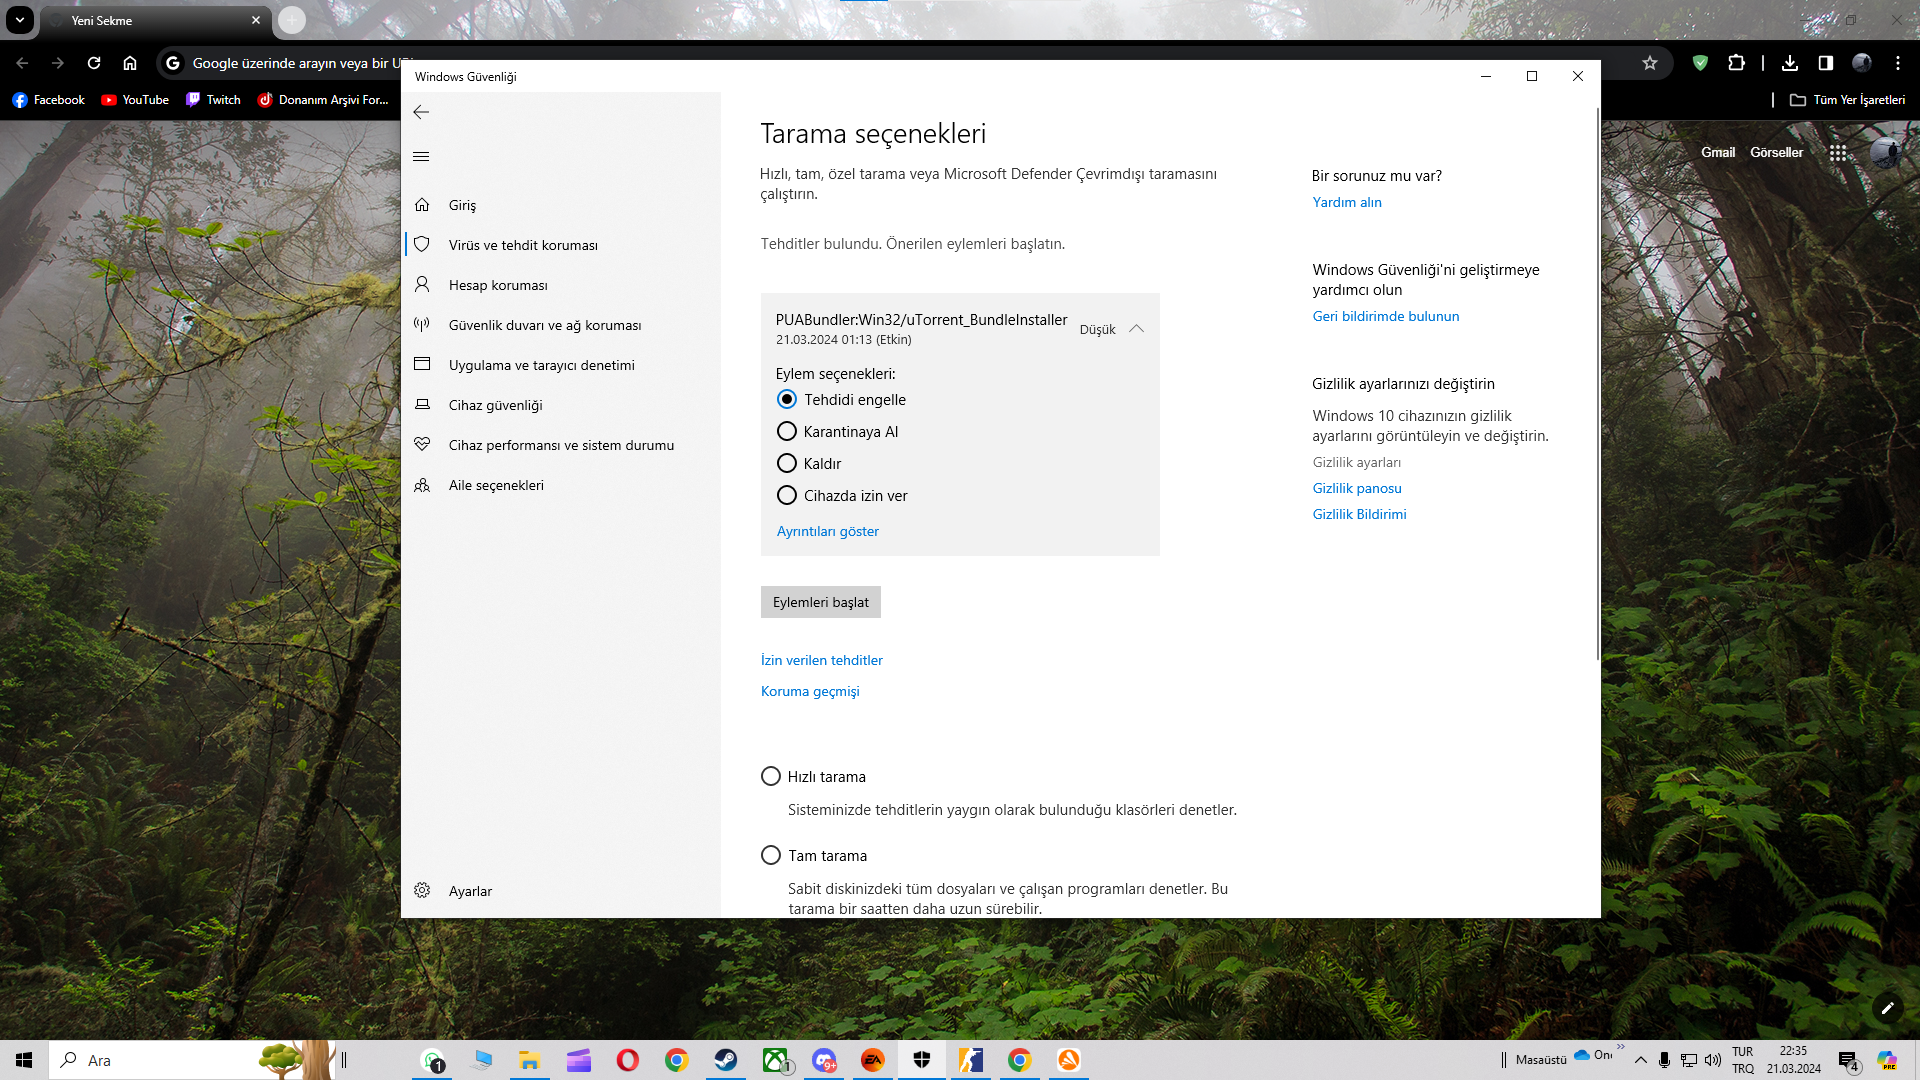1920x1080 pixels.
Task: Open the Chrome tab search dropdown arrow
Action: [19, 19]
